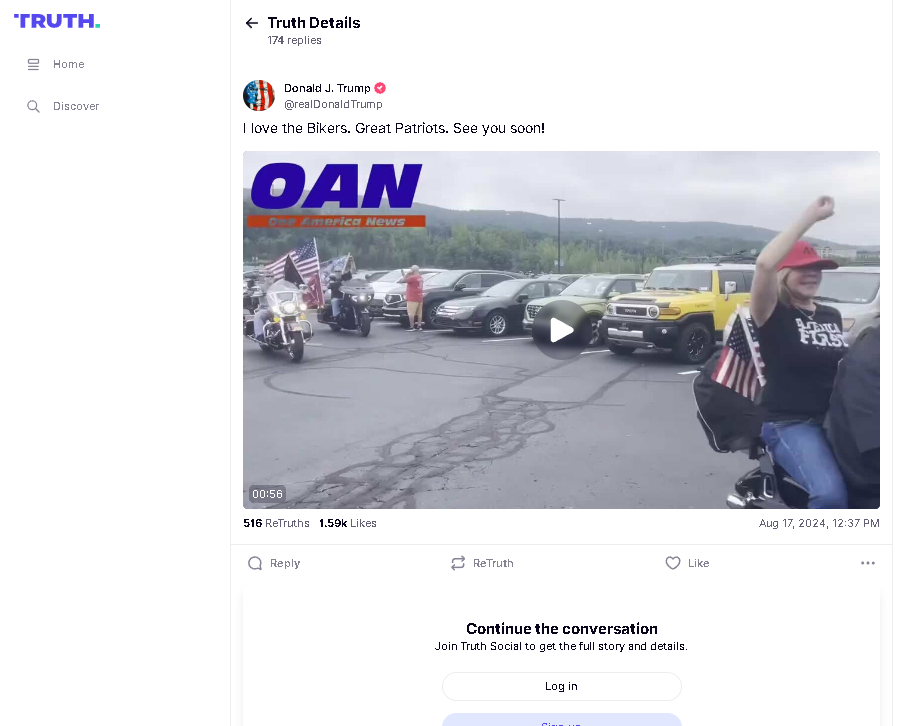Open the three-dot more options menu

tap(867, 563)
